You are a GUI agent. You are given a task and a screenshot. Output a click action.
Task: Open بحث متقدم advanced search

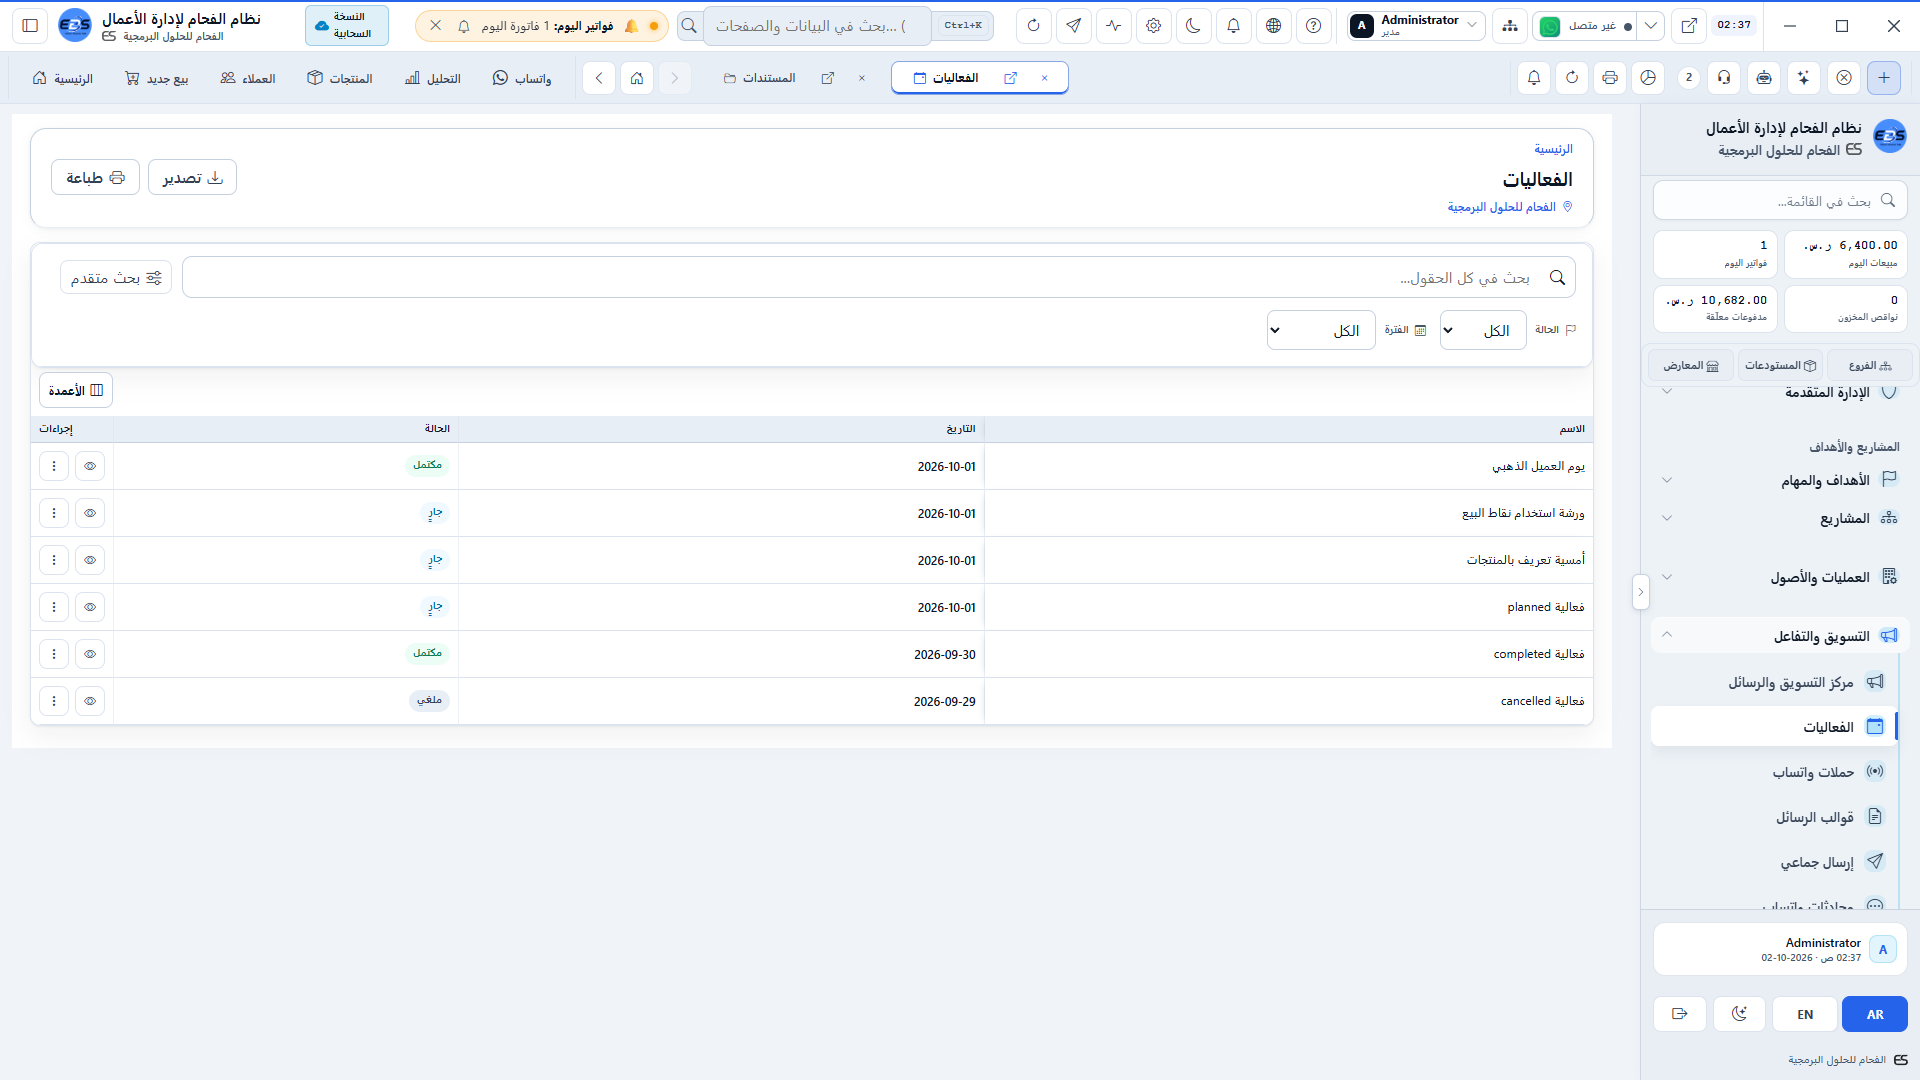click(116, 277)
